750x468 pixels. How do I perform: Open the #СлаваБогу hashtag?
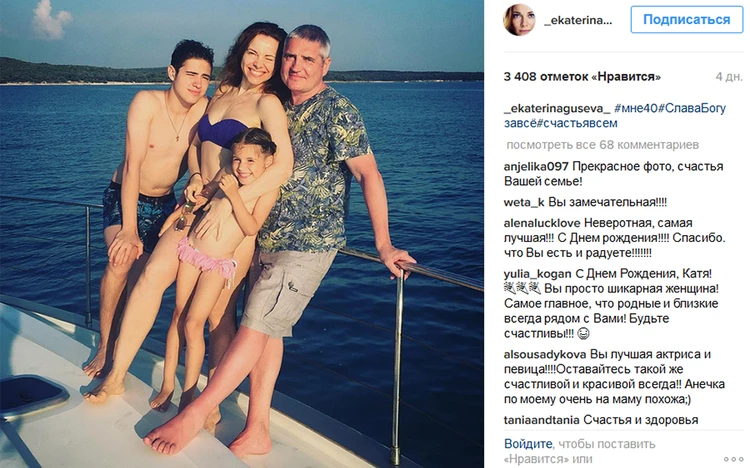click(x=692, y=108)
